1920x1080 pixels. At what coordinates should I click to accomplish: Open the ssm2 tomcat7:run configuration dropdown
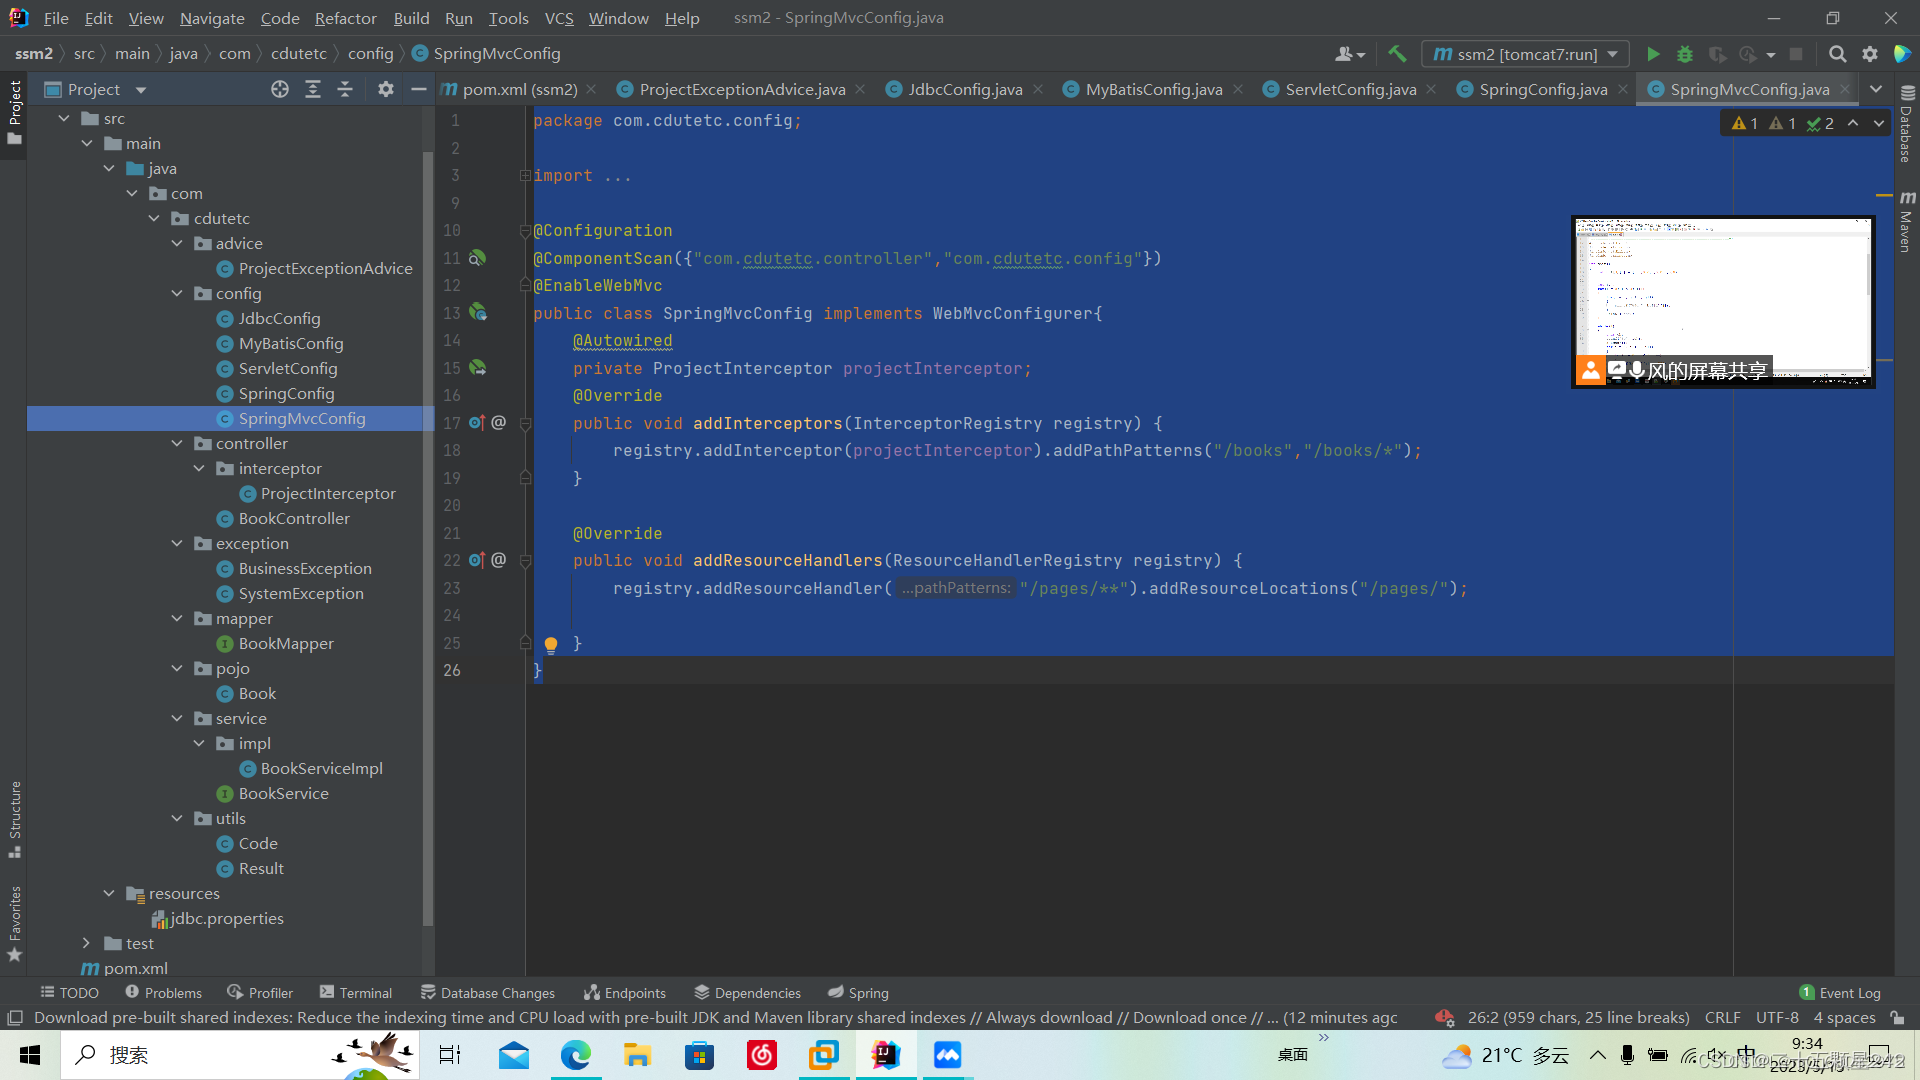(1525, 54)
